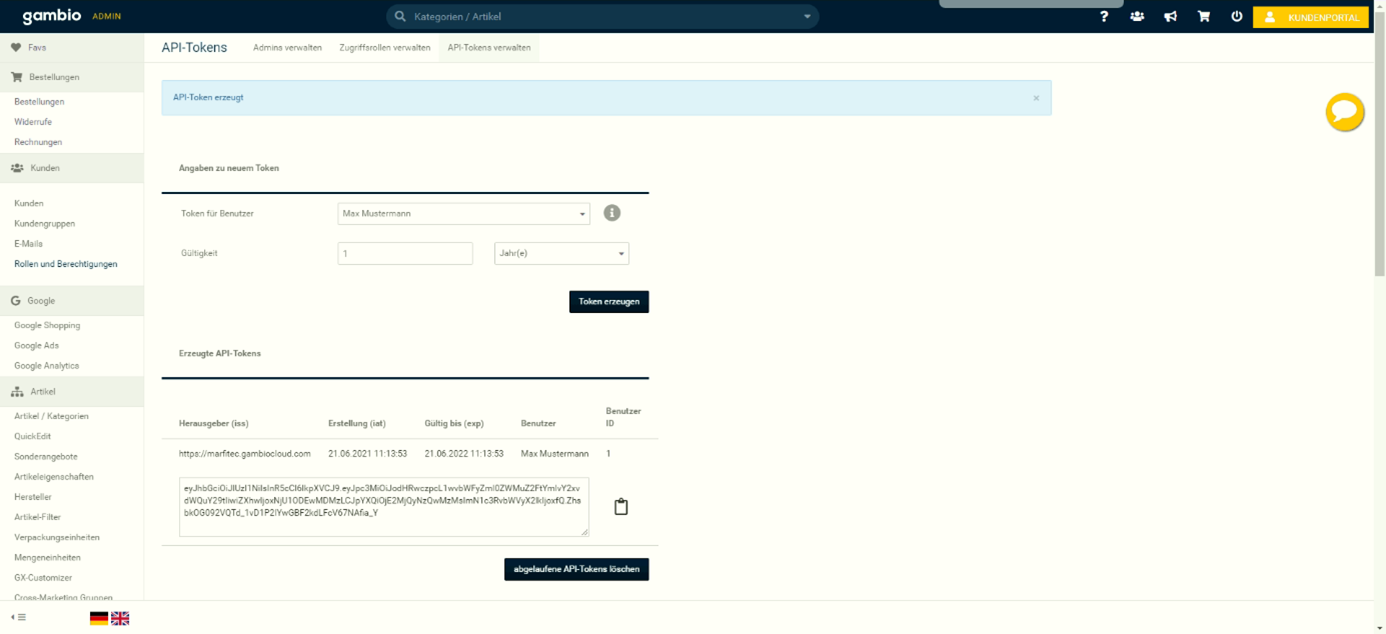The image size is (1386, 634).
Task: Dismiss the API-Token erzeugt notification
Action: (1036, 98)
